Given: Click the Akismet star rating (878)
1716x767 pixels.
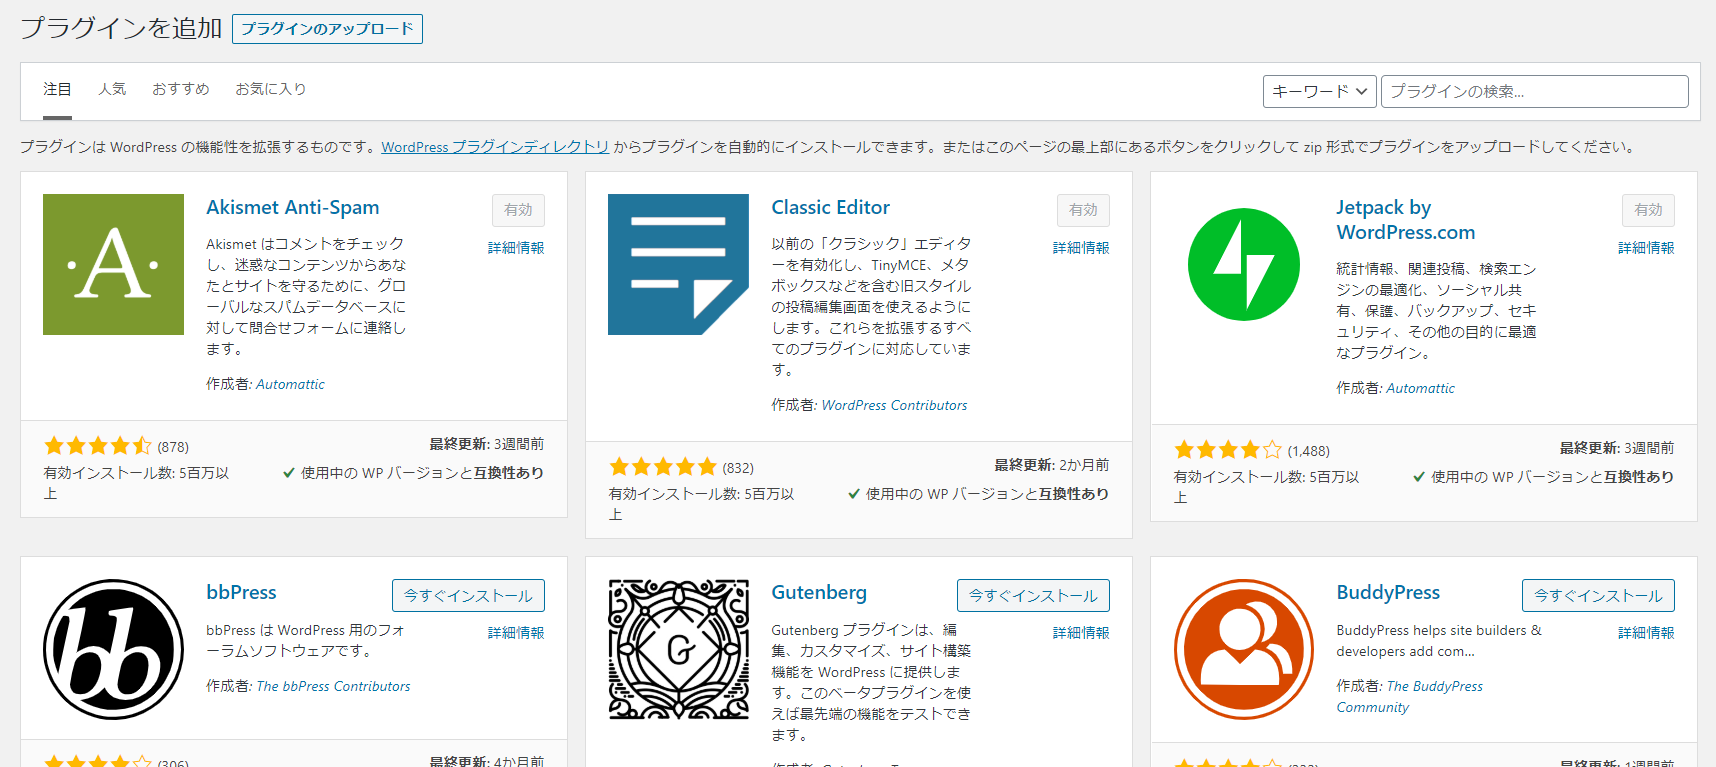Looking at the screenshot, I should pos(98,446).
